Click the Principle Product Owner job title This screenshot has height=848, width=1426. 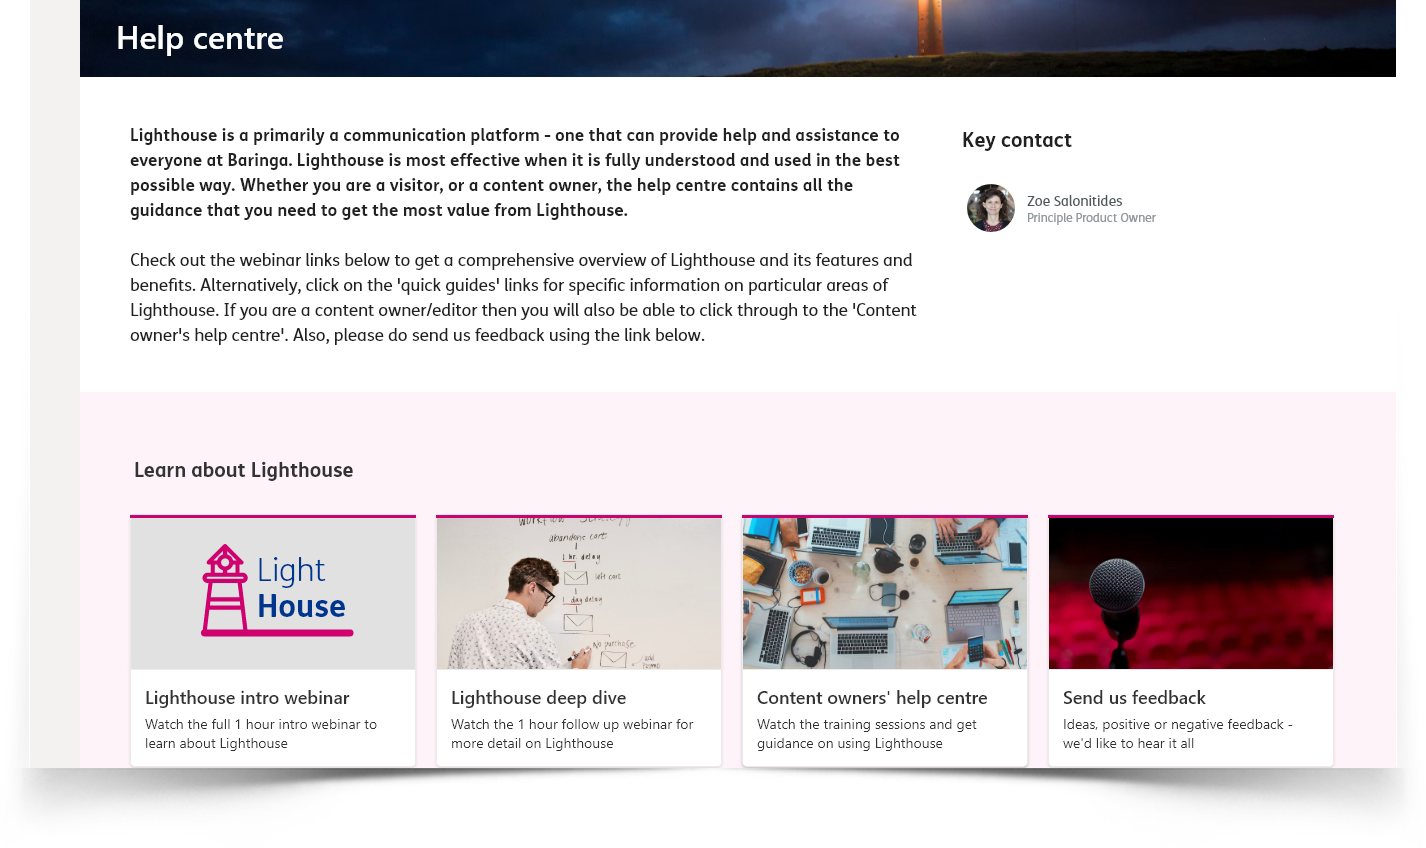[x=1091, y=218]
